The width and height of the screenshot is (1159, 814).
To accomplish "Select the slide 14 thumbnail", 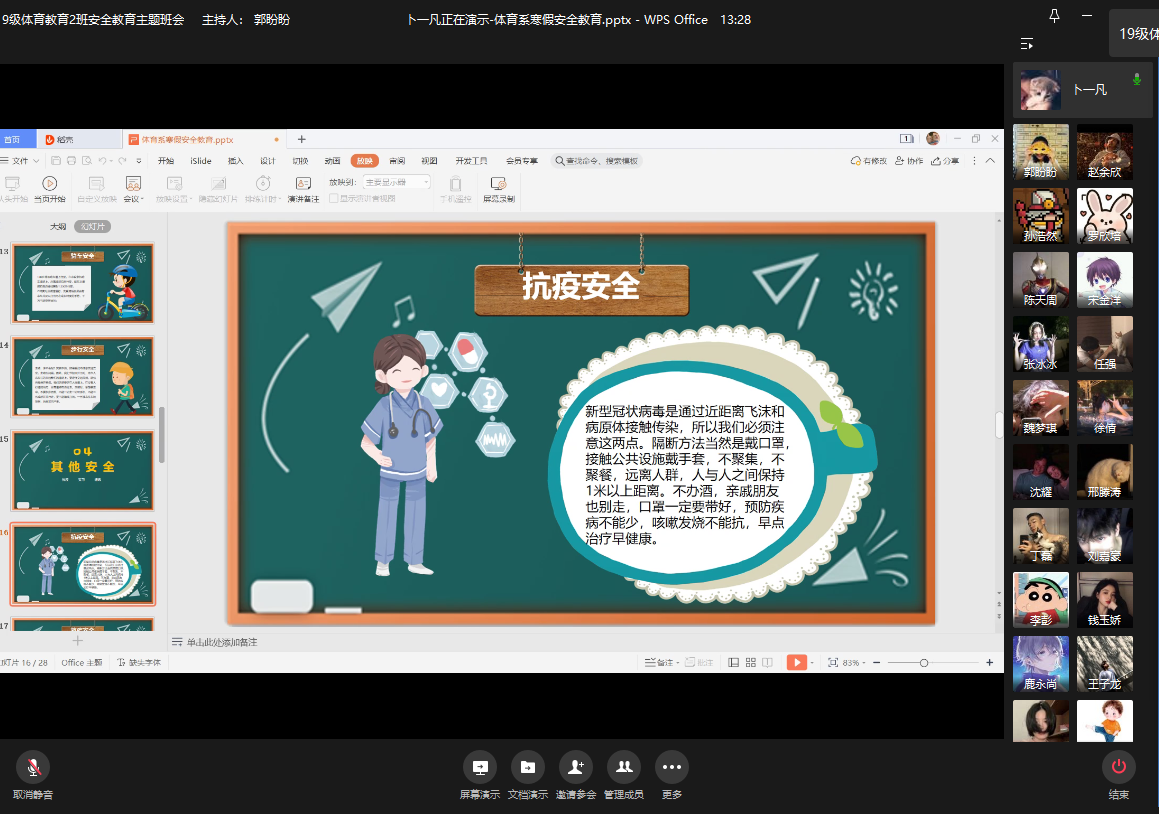I will (x=83, y=376).
